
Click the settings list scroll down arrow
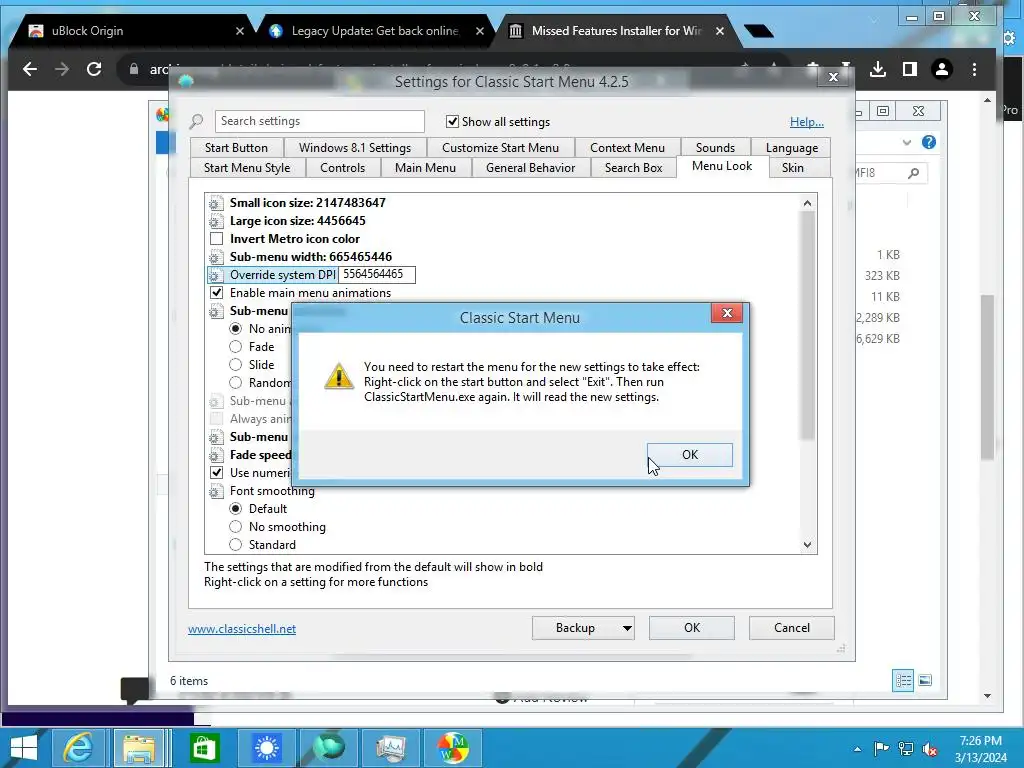(x=807, y=545)
